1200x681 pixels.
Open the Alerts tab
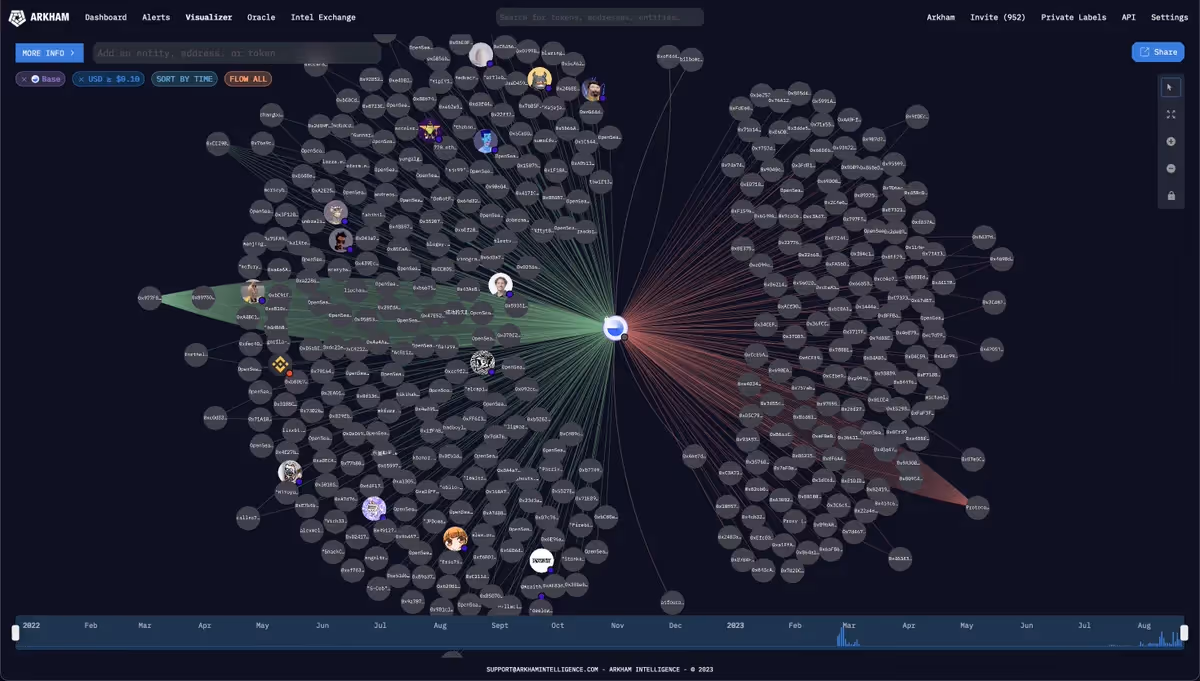pos(156,17)
